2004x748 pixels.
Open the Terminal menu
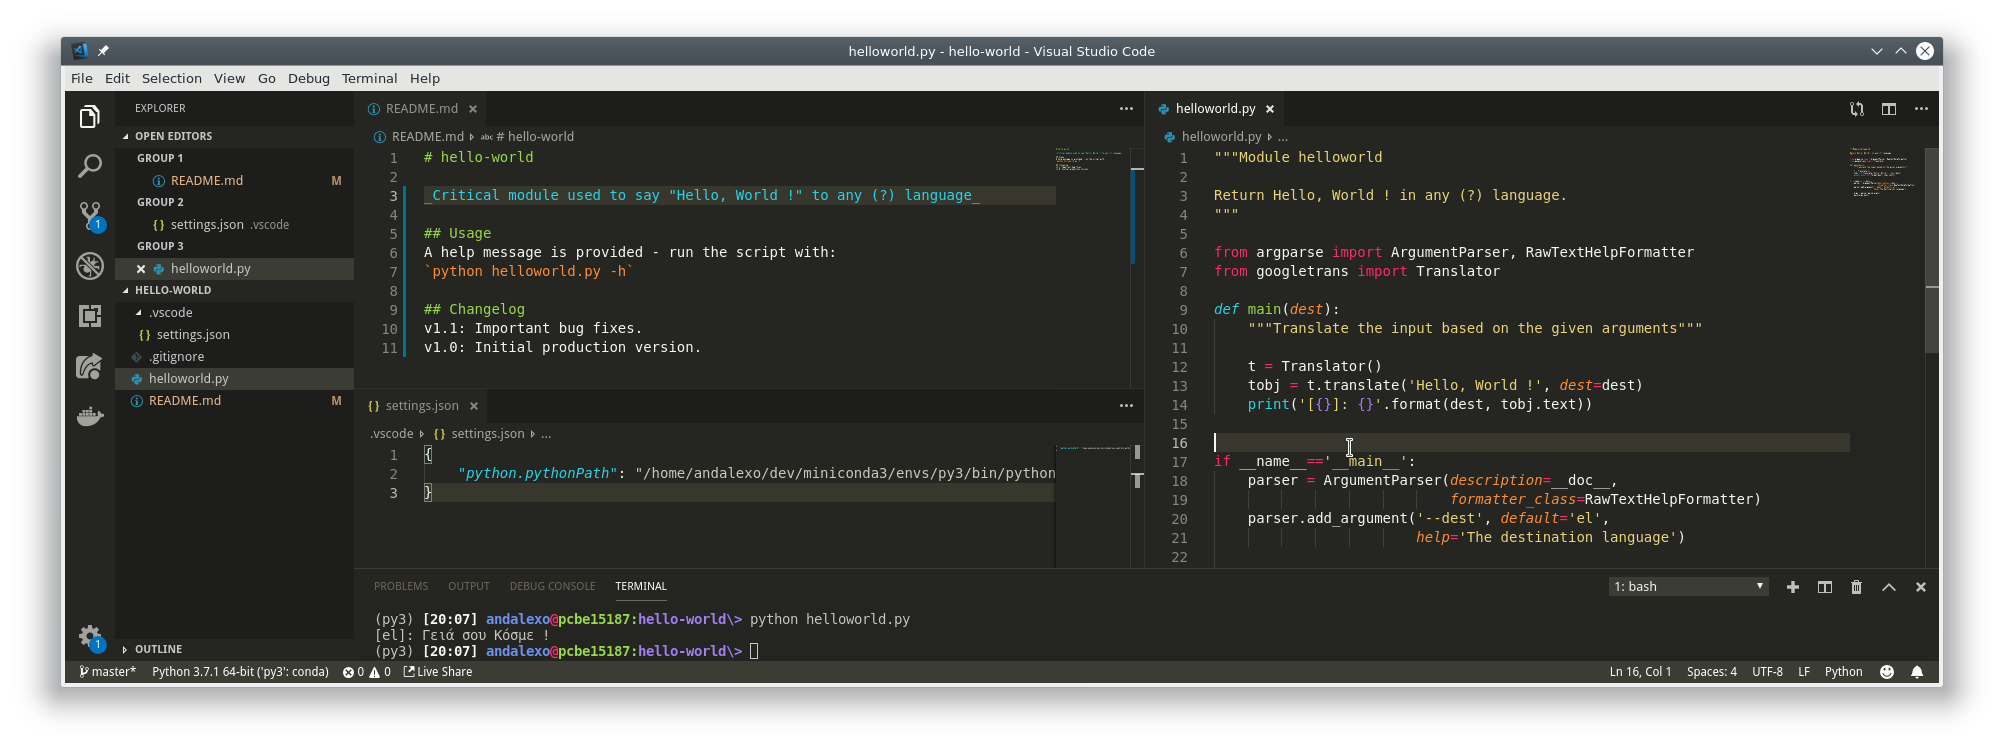point(370,79)
